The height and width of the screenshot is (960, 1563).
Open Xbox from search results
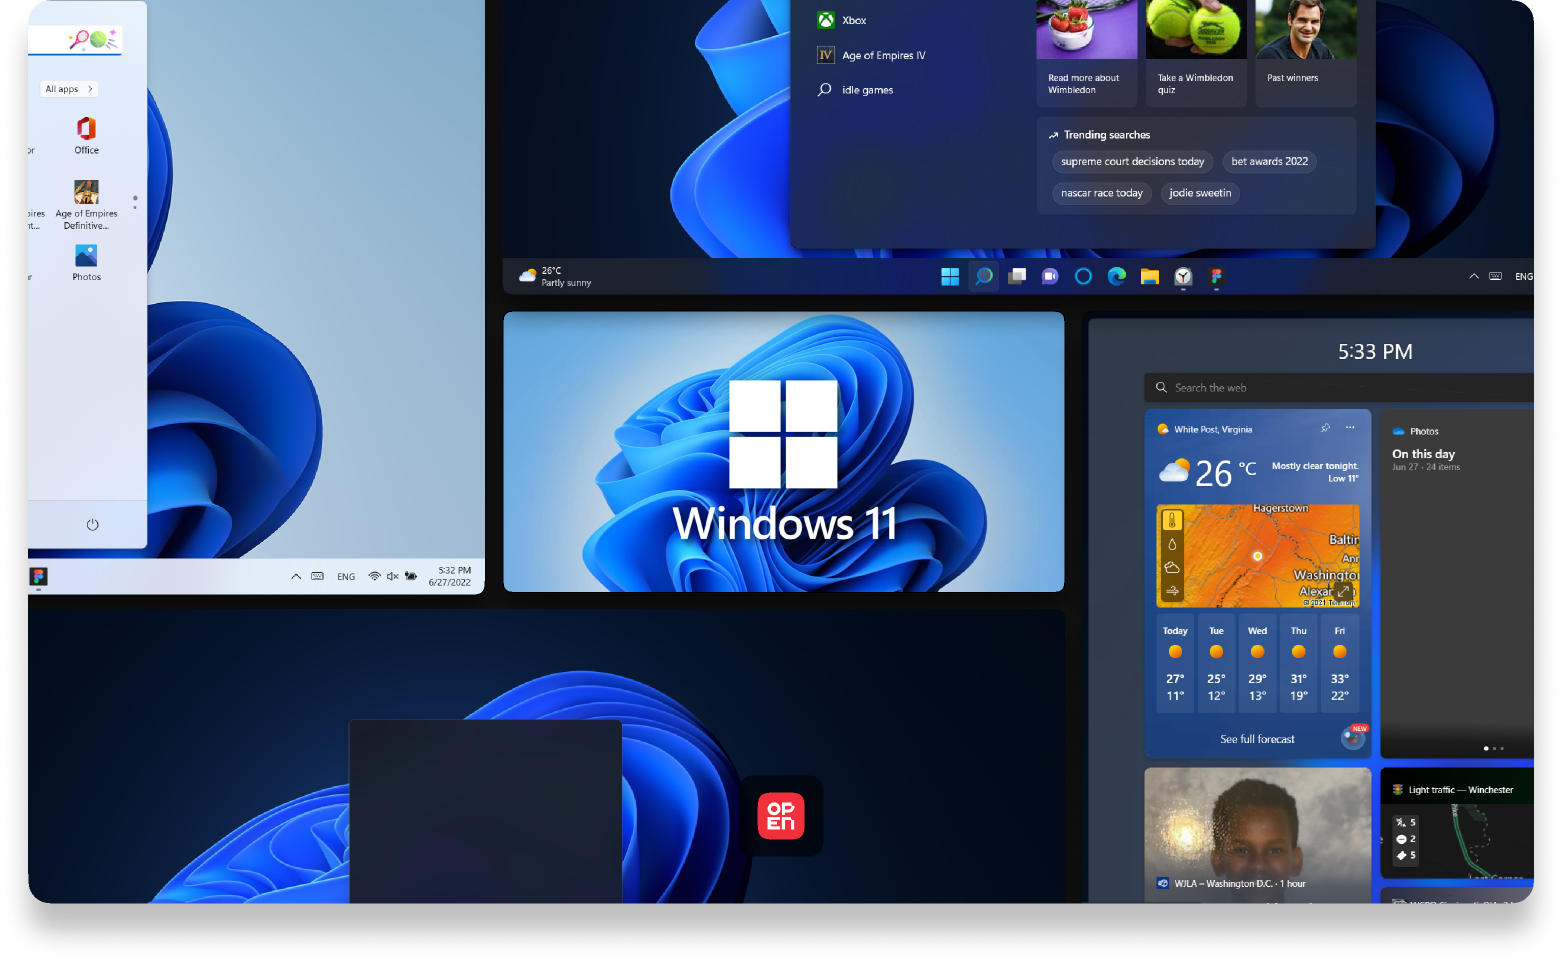pos(842,20)
